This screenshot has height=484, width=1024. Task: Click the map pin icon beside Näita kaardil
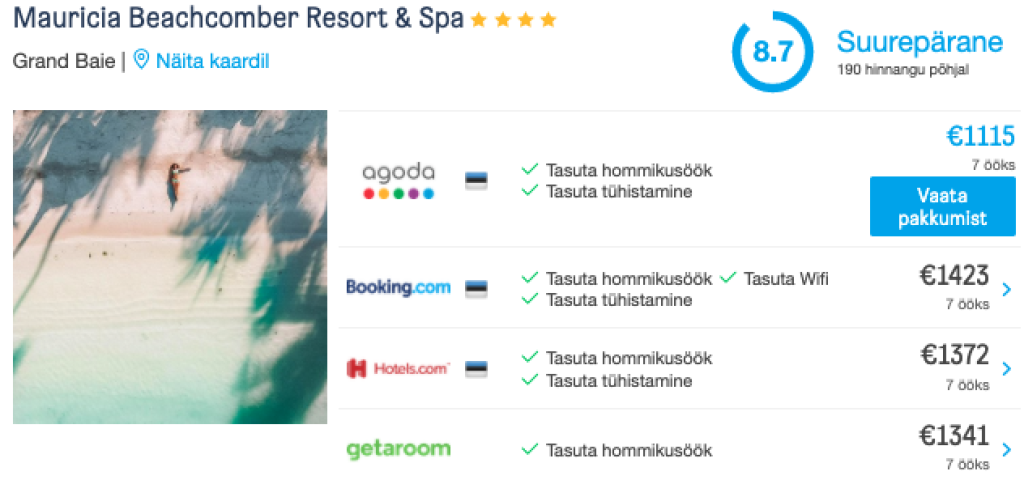[x=141, y=61]
